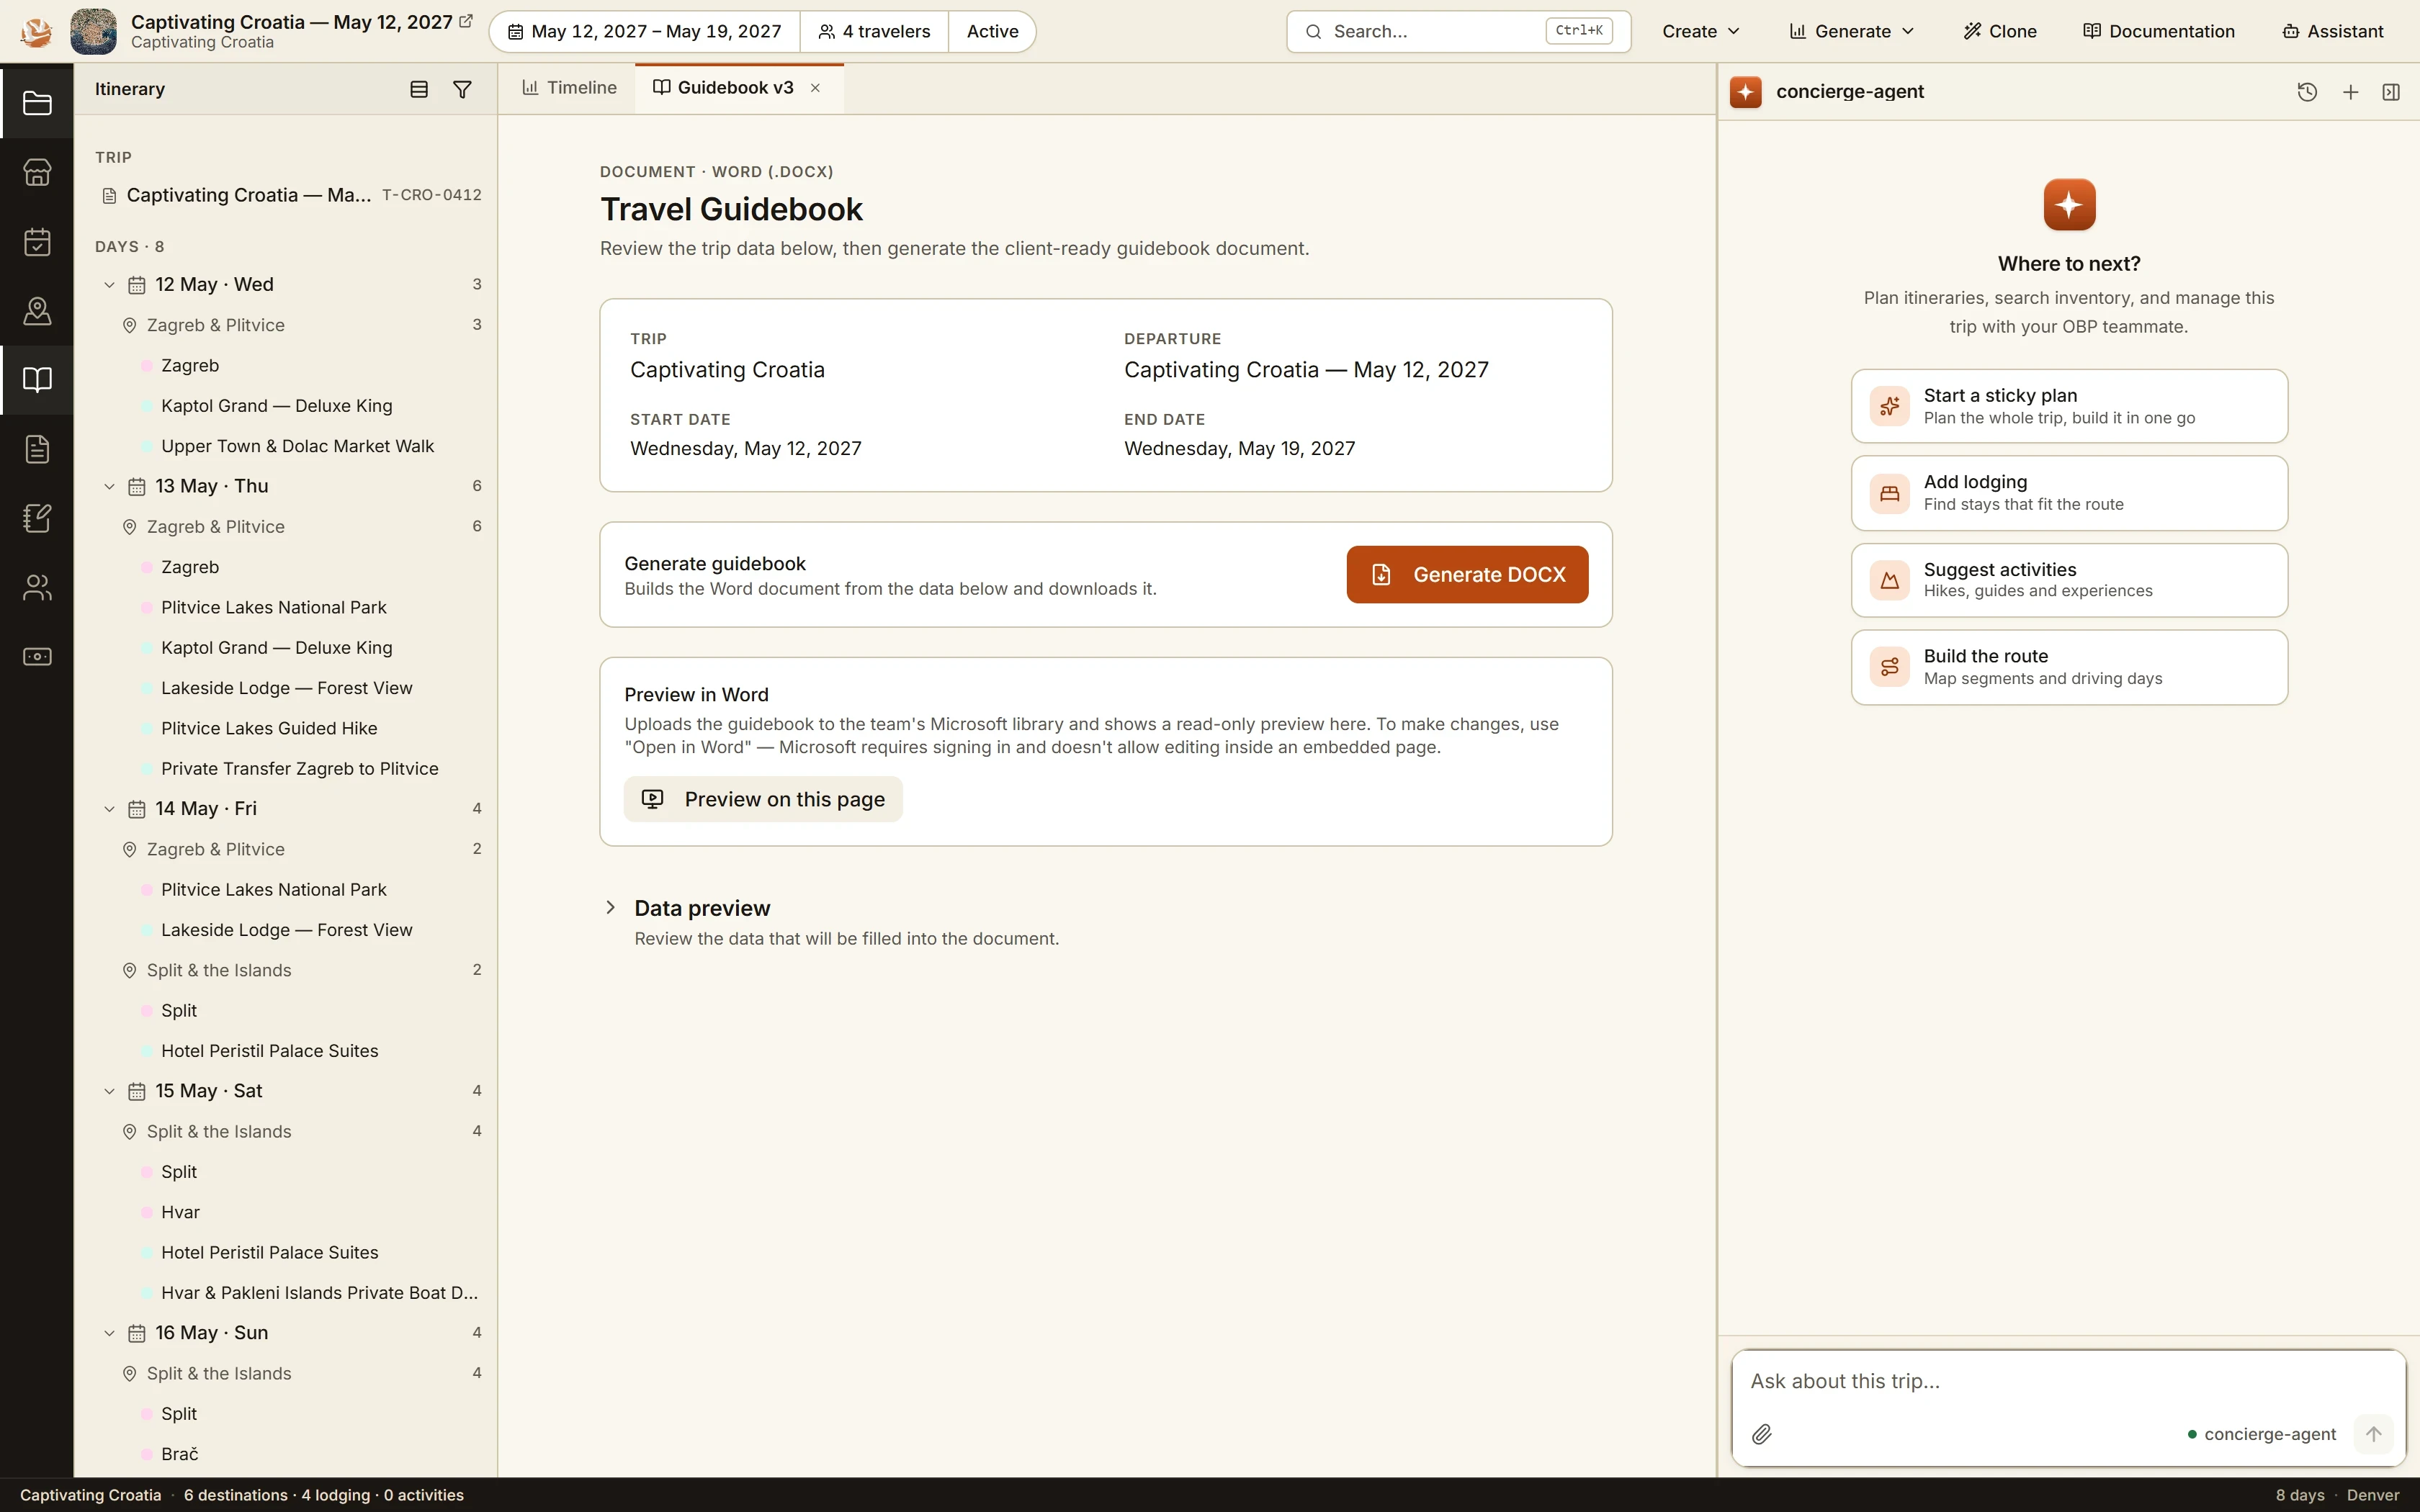Open the storefront icon in left sidebar
Image resolution: width=2420 pixels, height=1512 pixels.
point(37,172)
